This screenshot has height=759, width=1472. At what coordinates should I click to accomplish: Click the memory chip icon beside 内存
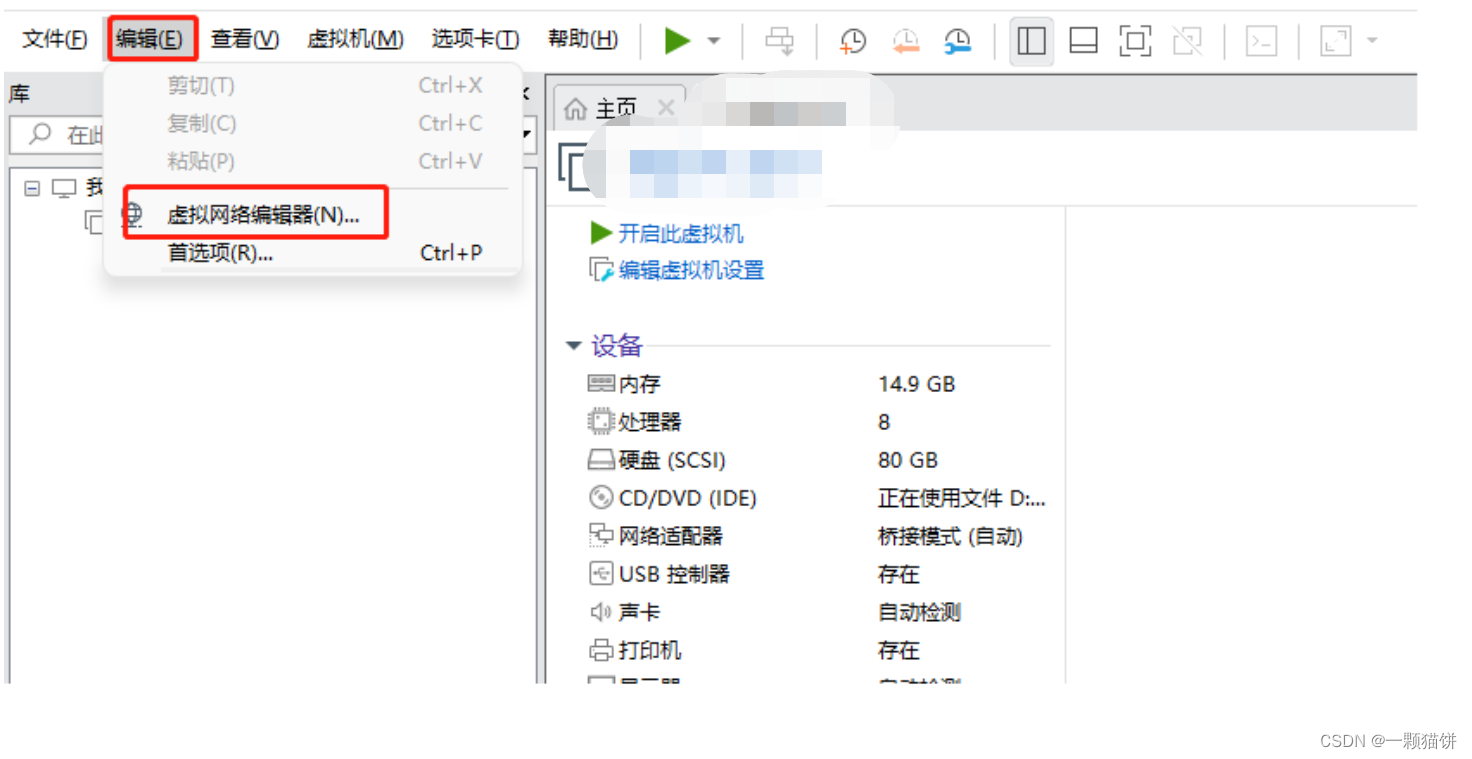tap(600, 384)
